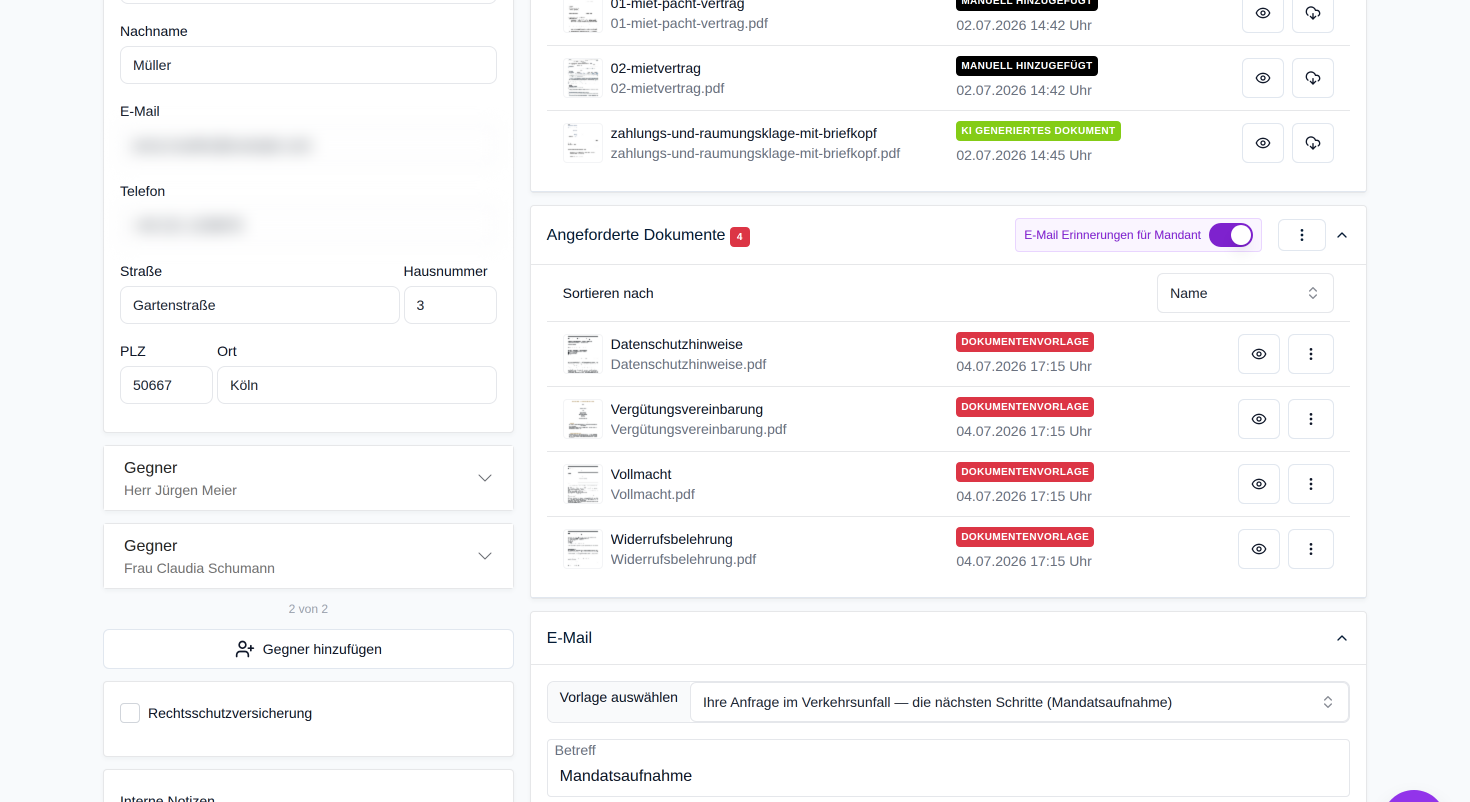Click the E-Mail section heading
This screenshot has width=1470, height=802.
pyautogui.click(x=570, y=638)
